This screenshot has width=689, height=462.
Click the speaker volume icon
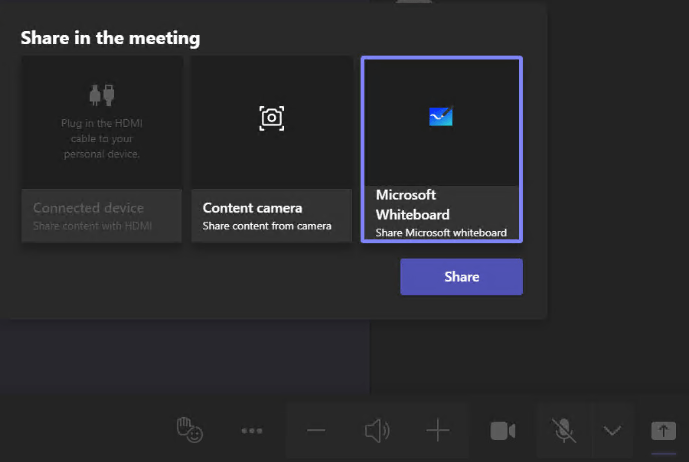click(x=377, y=431)
